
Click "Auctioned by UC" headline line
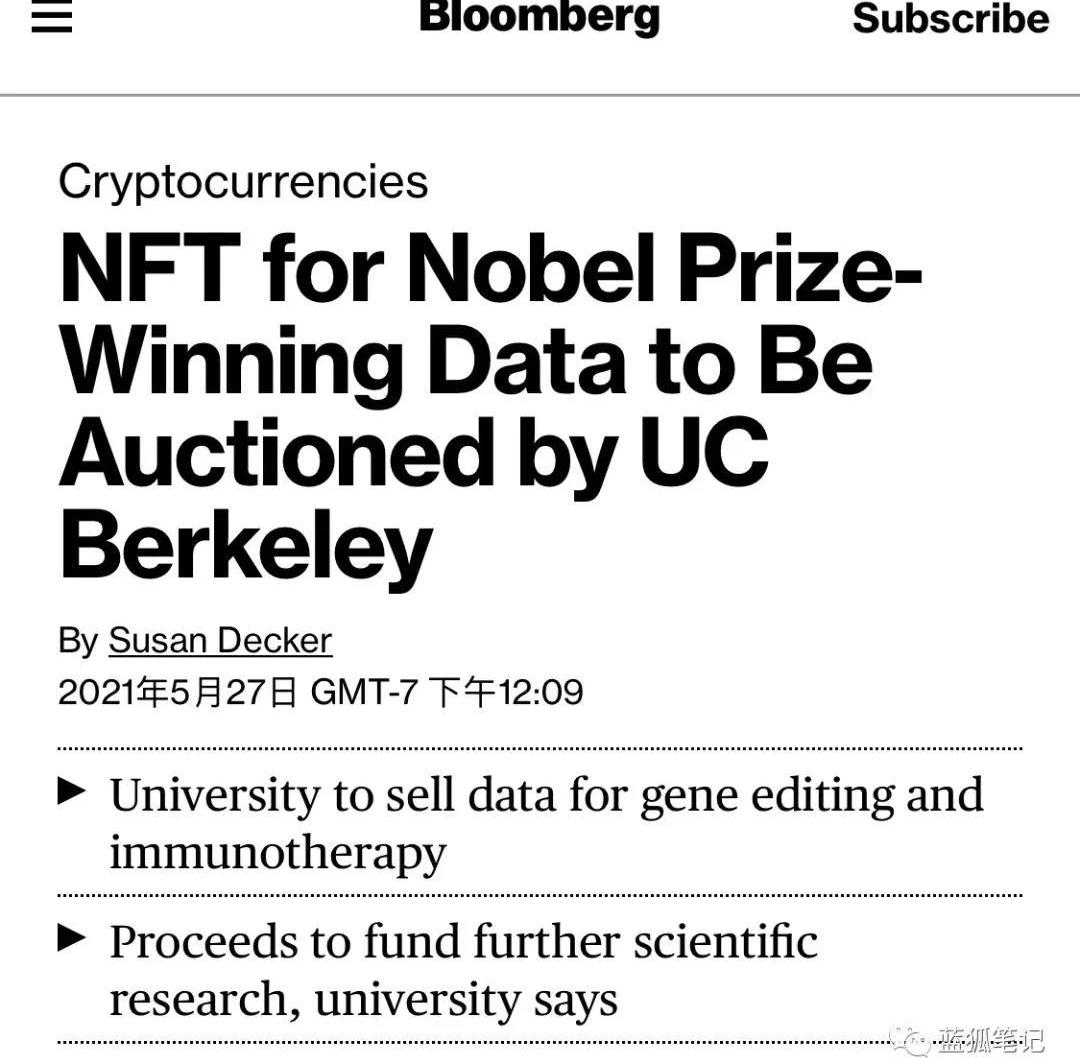click(x=414, y=453)
